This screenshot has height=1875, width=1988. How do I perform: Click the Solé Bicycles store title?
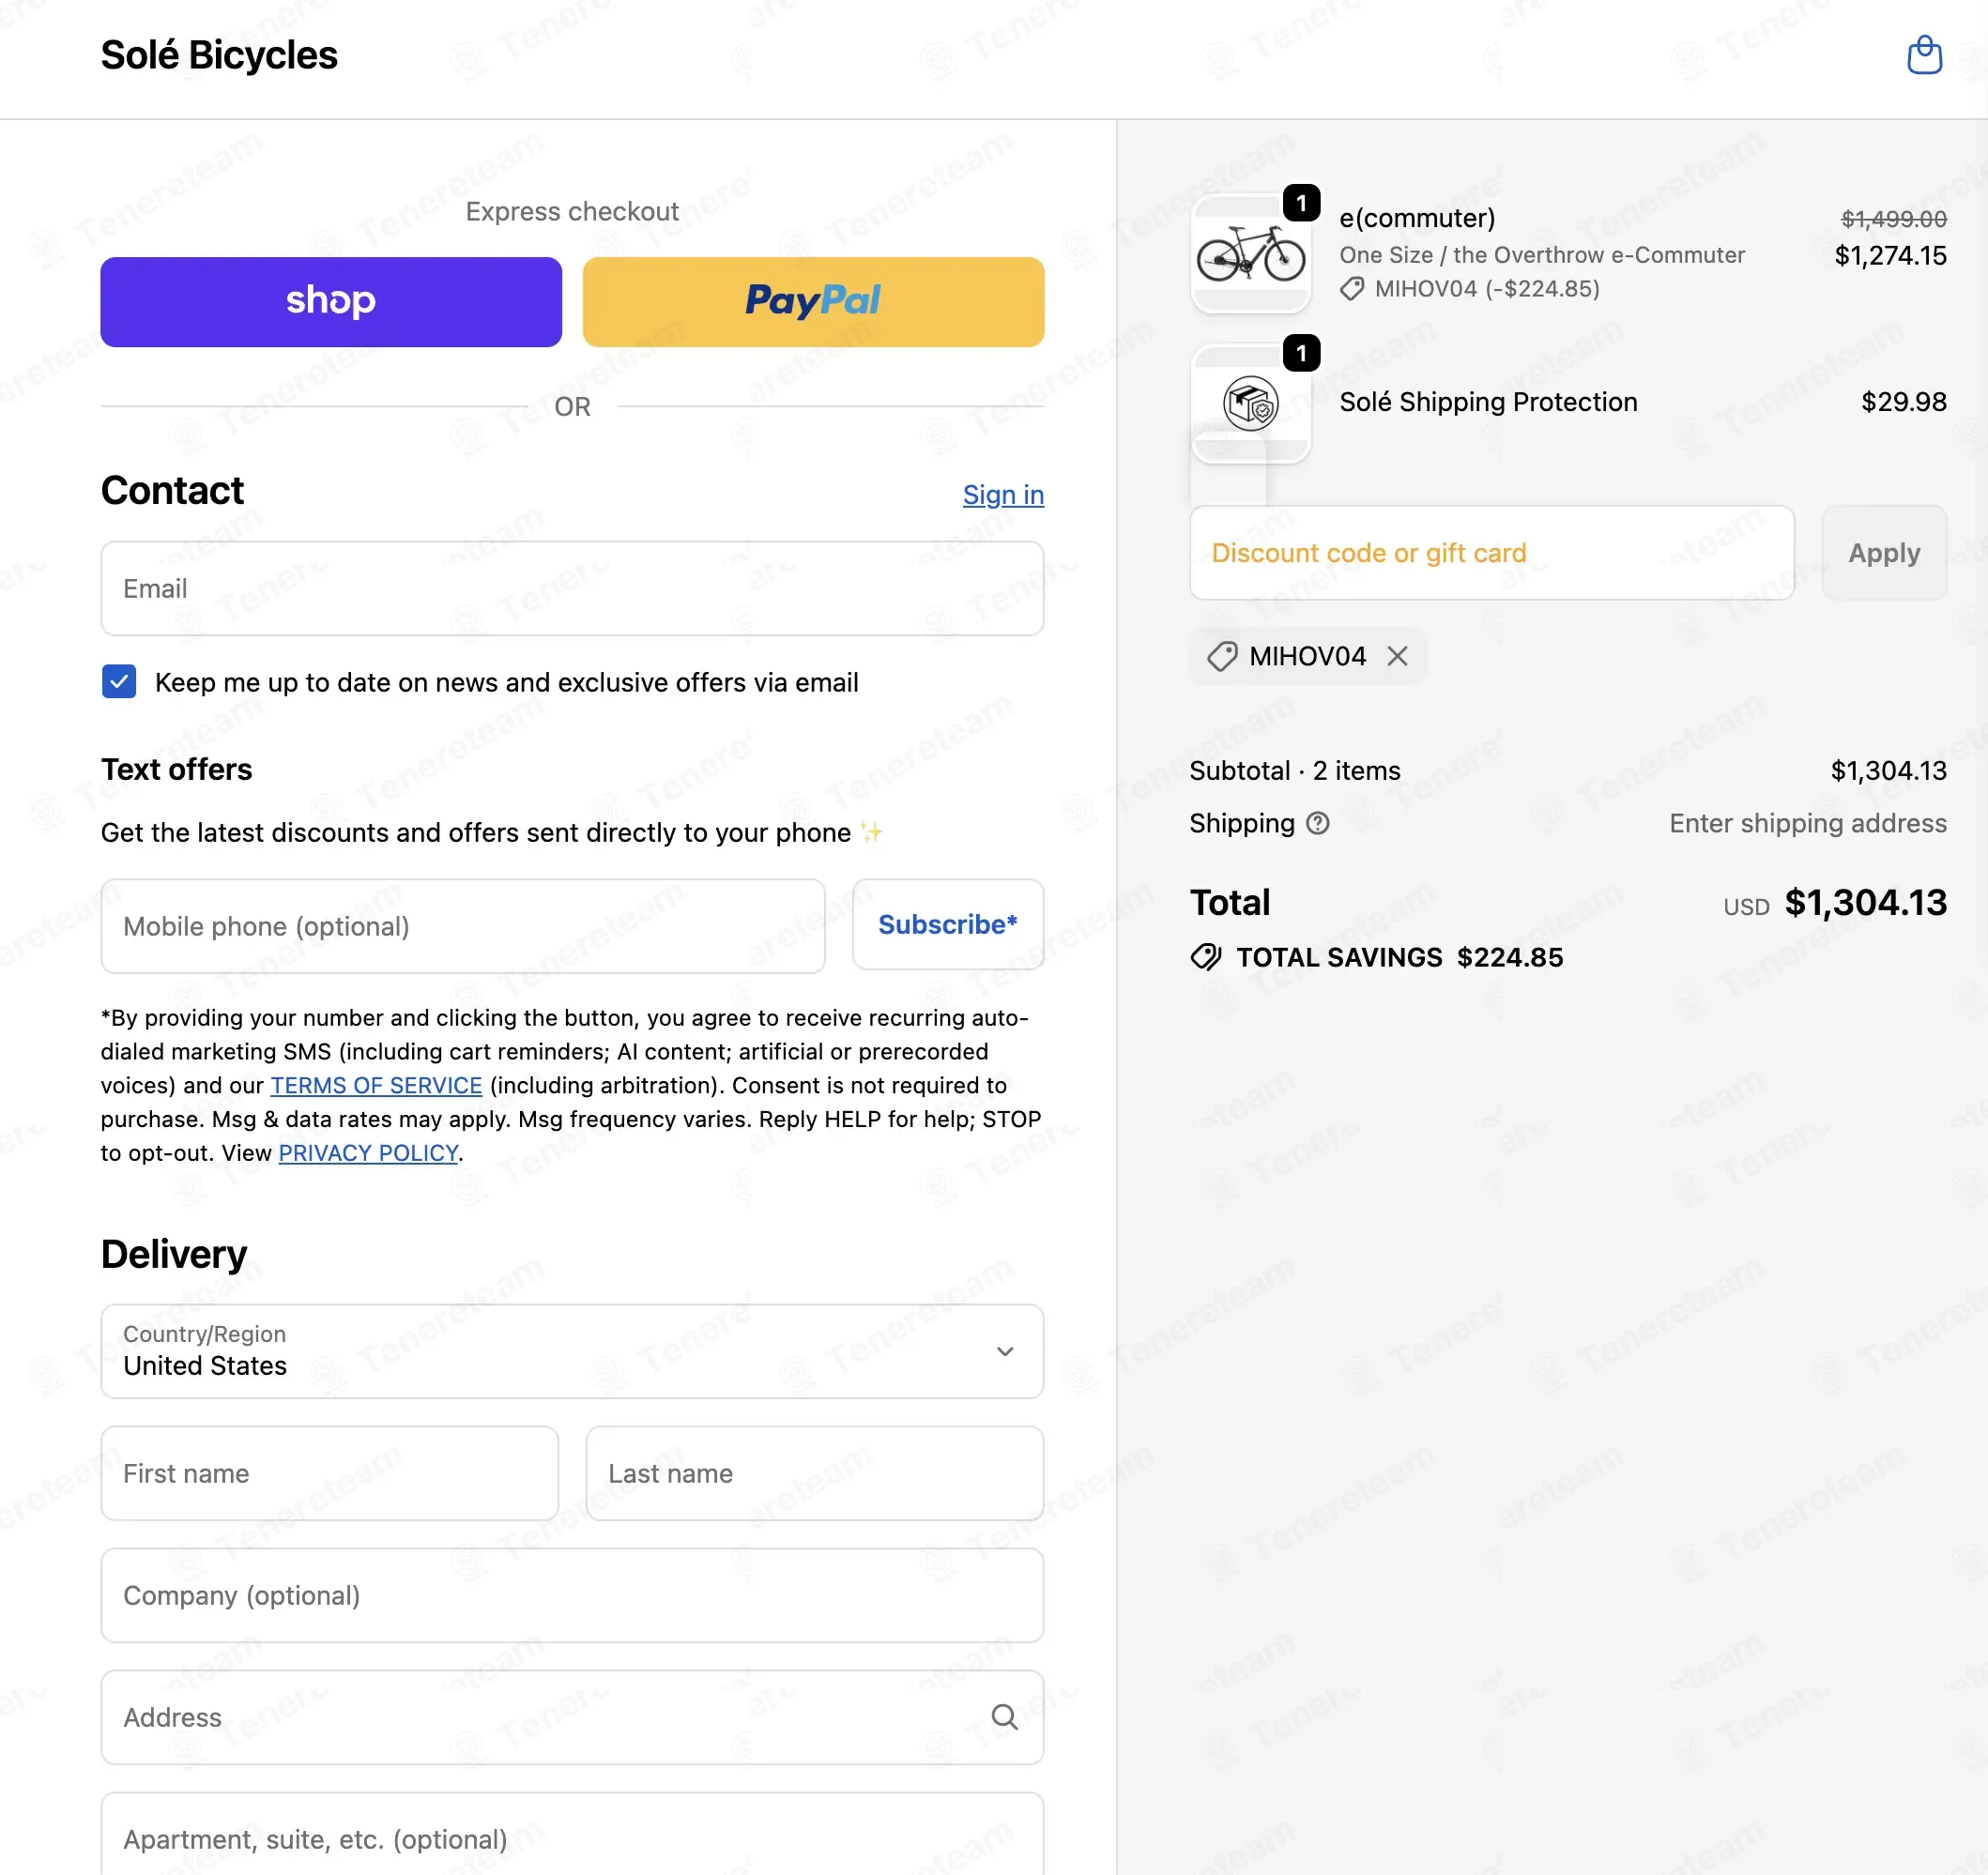pos(219,55)
